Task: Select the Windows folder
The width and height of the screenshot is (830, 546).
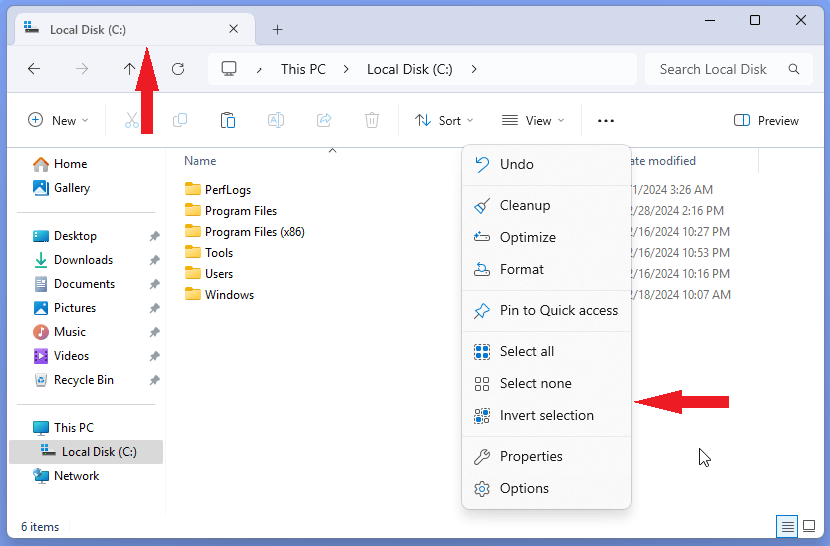Action: [x=219, y=295]
